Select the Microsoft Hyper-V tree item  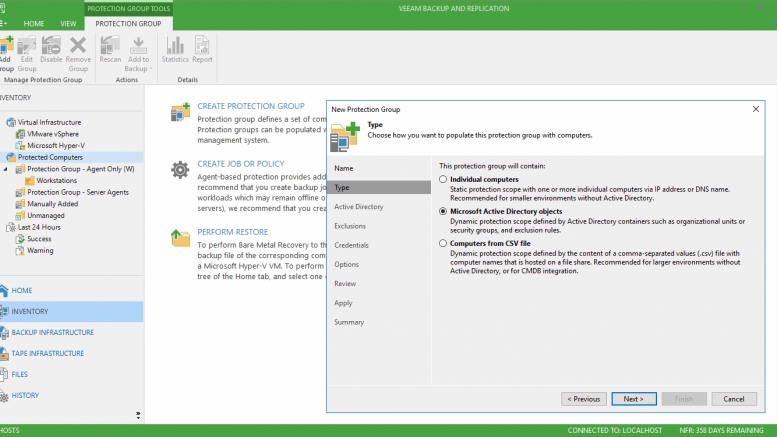(56, 145)
